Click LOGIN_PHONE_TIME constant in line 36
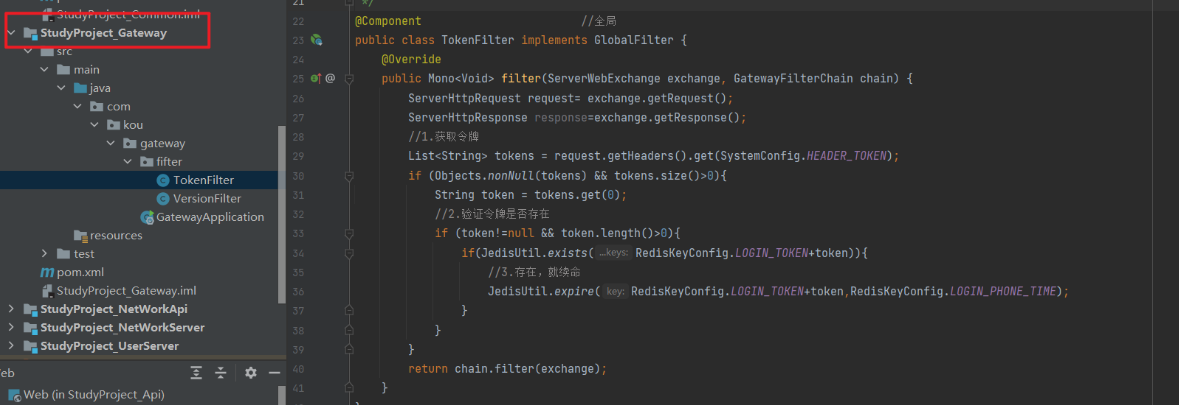Viewport: 1179px width, 405px height. point(1003,291)
